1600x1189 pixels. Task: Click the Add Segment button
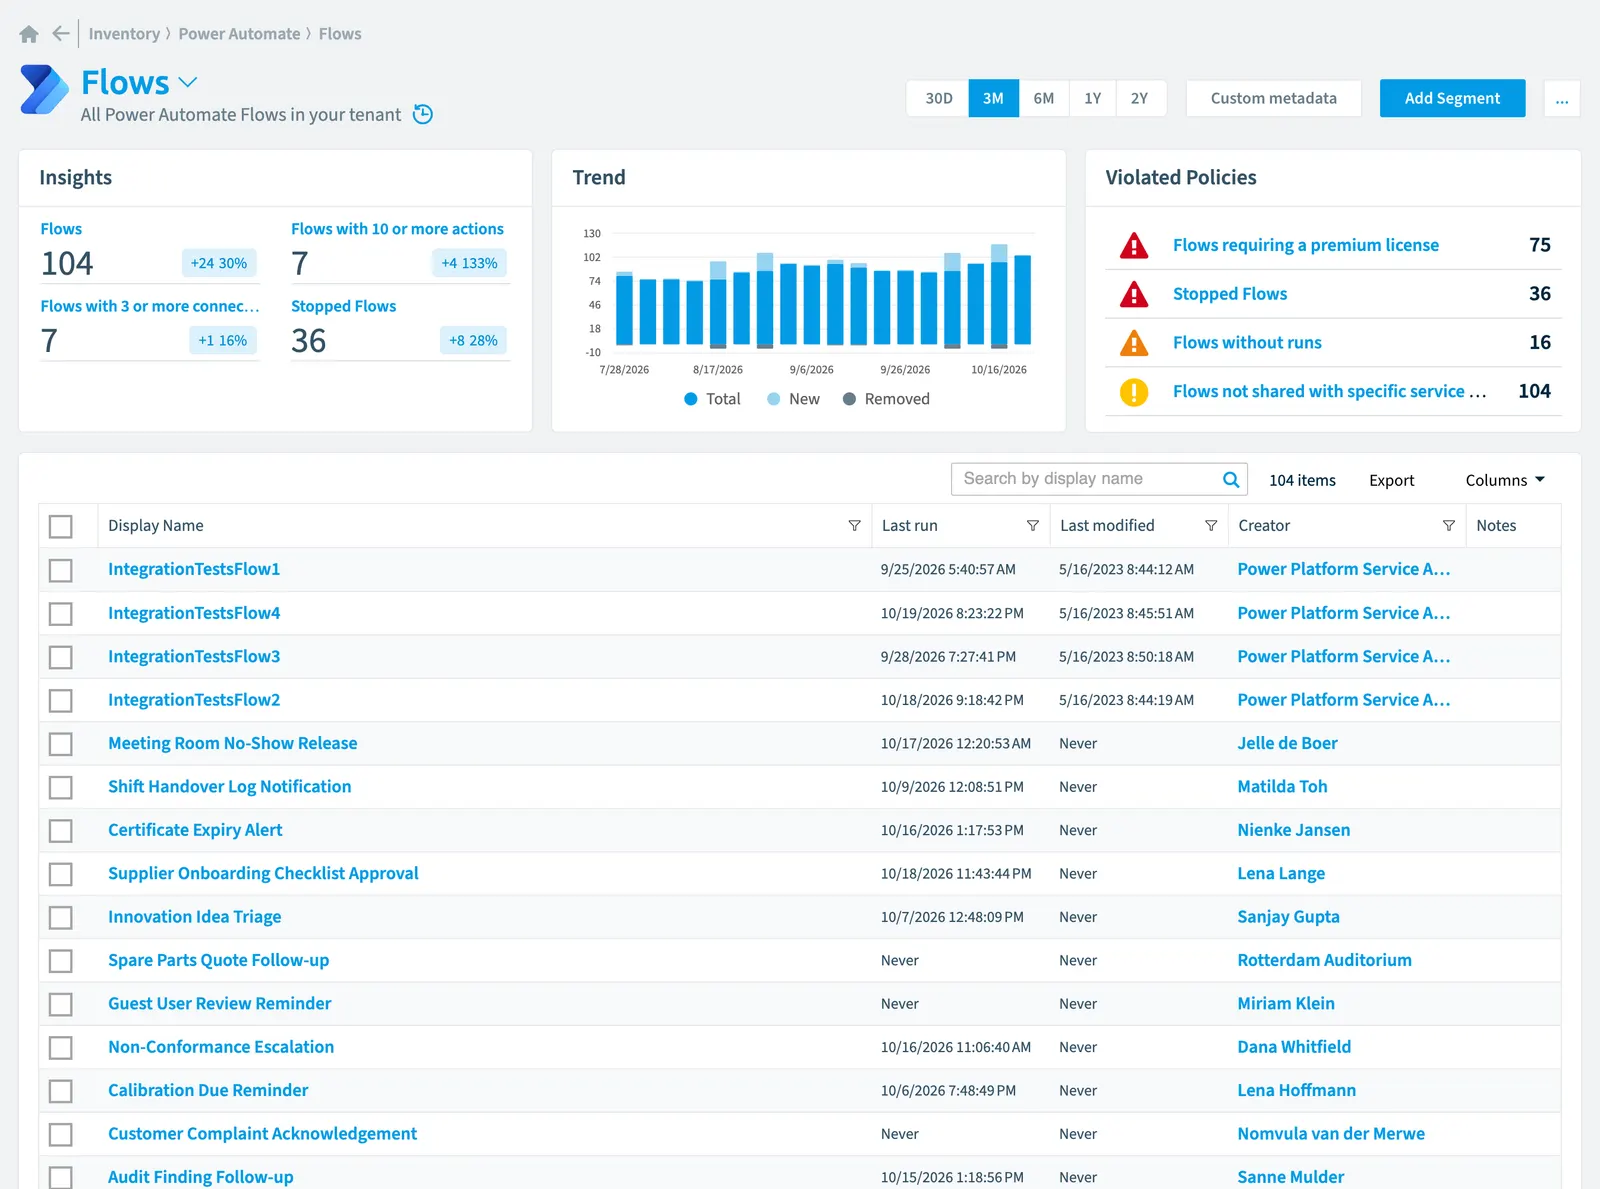click(x=1452, y=98)
